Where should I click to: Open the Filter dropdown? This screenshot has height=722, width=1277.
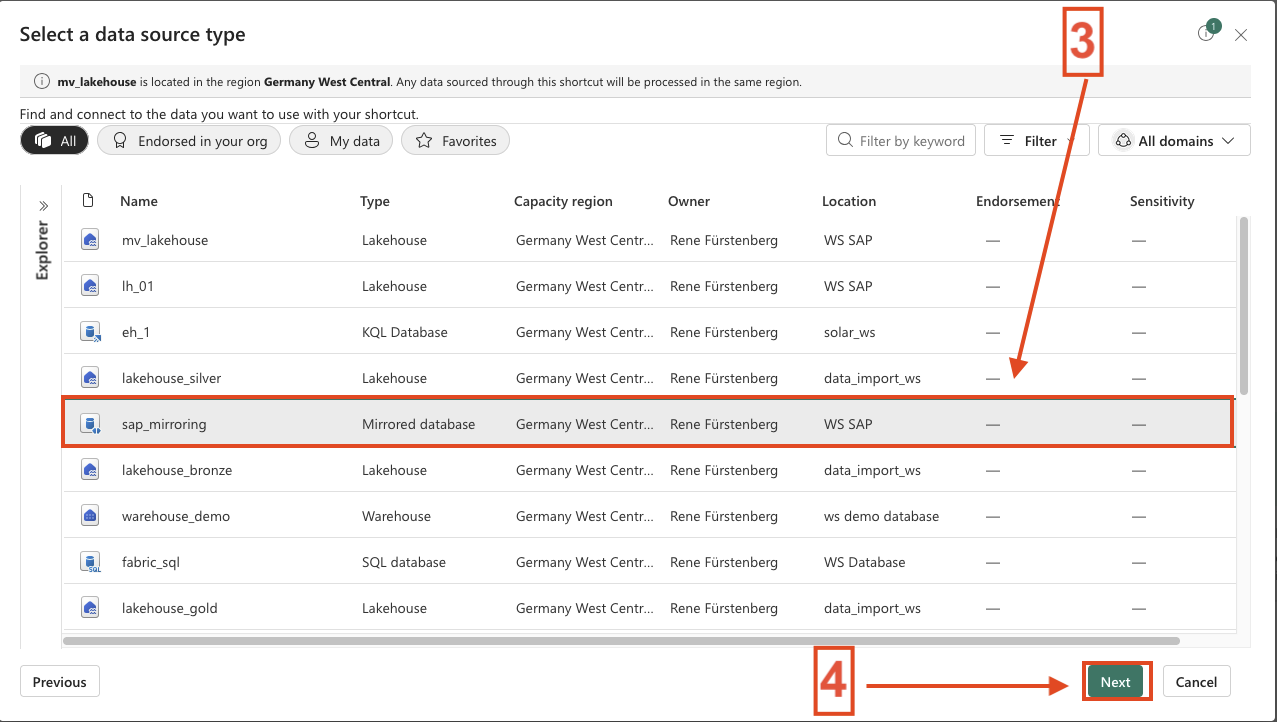(x=1036, y=141)
